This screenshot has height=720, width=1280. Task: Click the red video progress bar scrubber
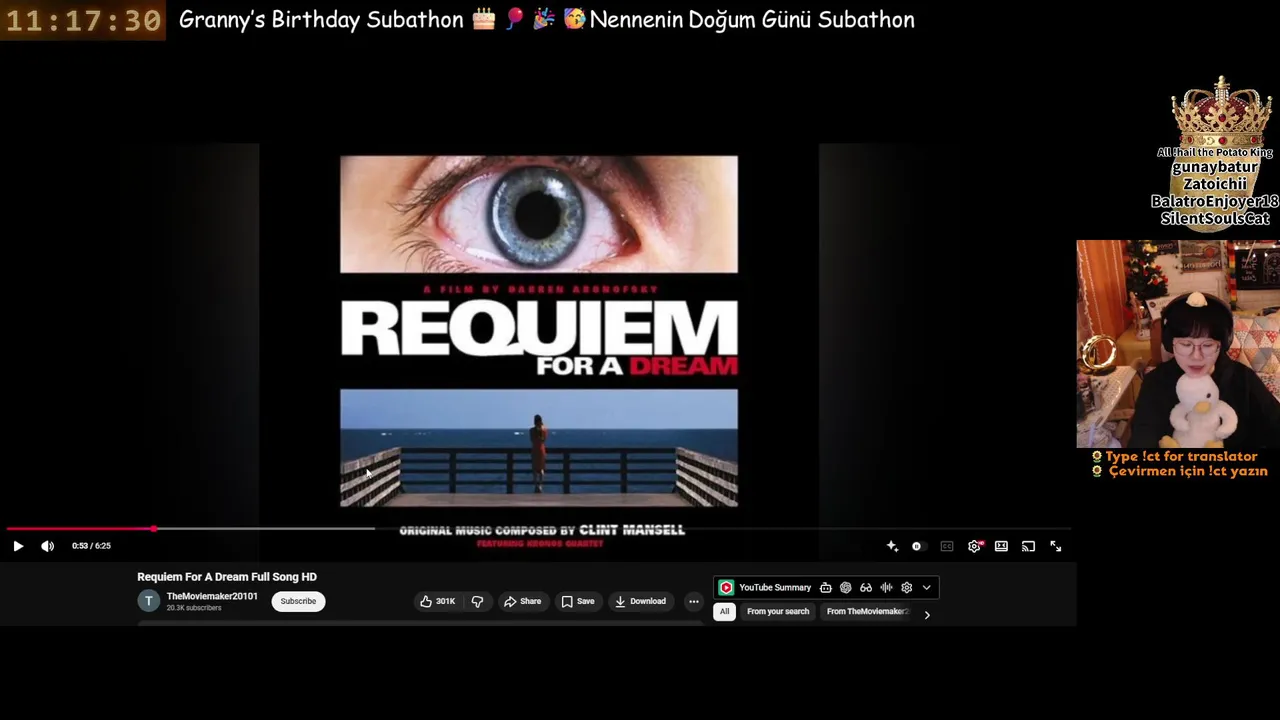[154, 528]
